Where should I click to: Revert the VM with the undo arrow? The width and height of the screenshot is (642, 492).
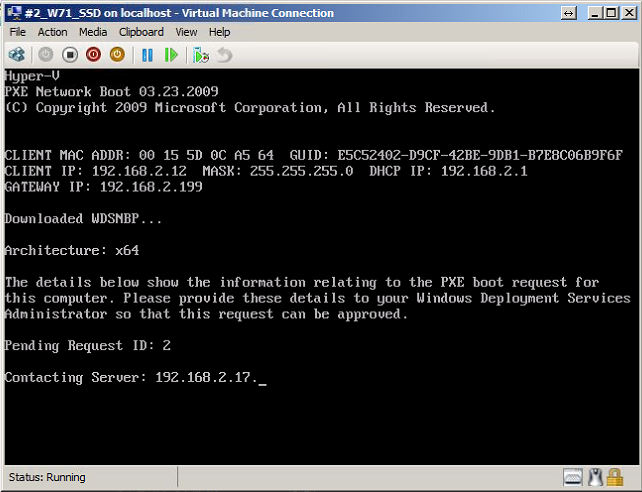(224, 55)
